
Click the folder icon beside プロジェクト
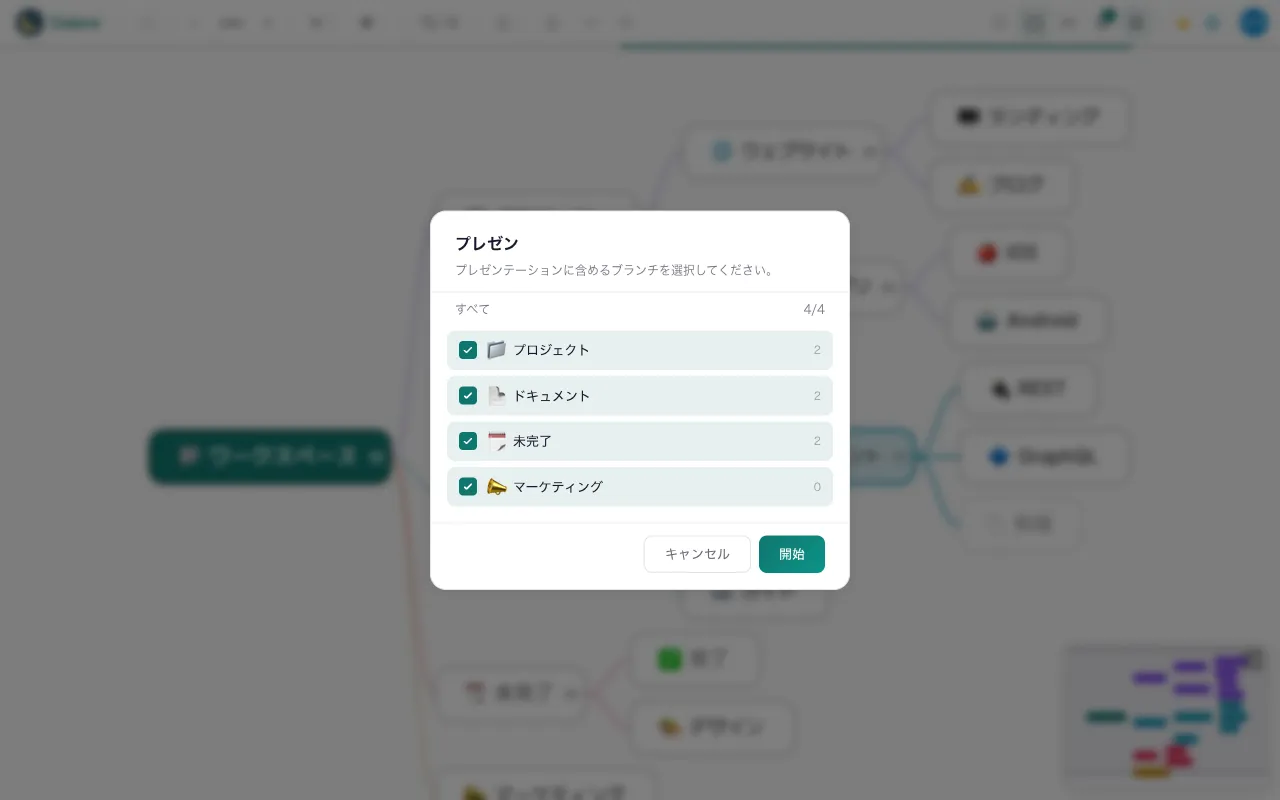[x=496, y=350]
